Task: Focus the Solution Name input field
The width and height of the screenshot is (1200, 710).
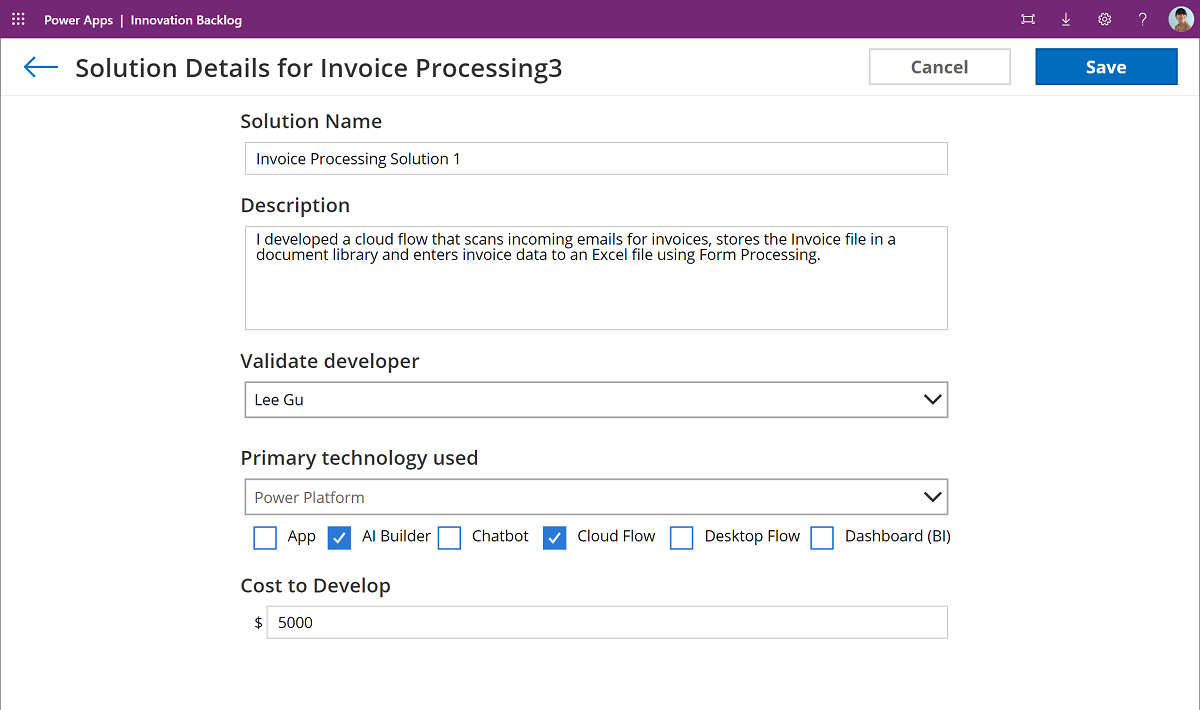Action: 596,158
